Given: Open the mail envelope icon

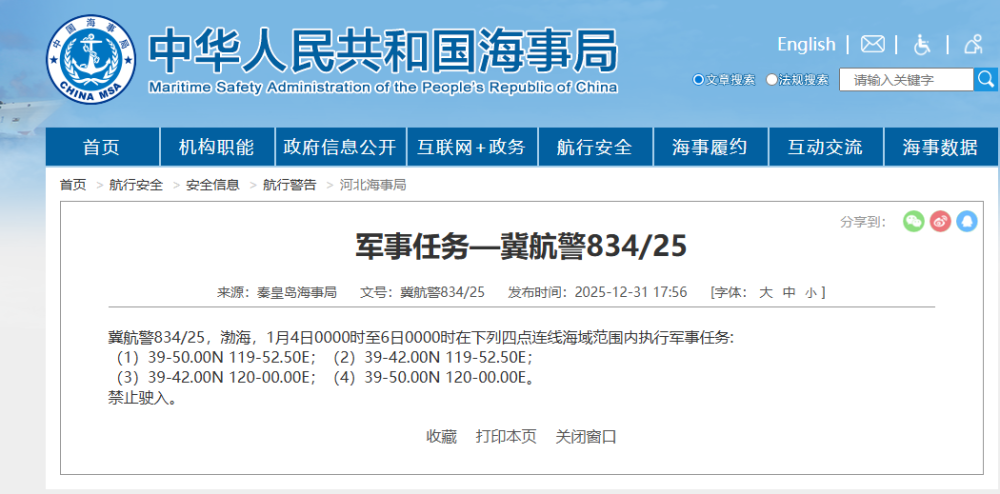Looking at the screenshot, I should coord(873,44).
